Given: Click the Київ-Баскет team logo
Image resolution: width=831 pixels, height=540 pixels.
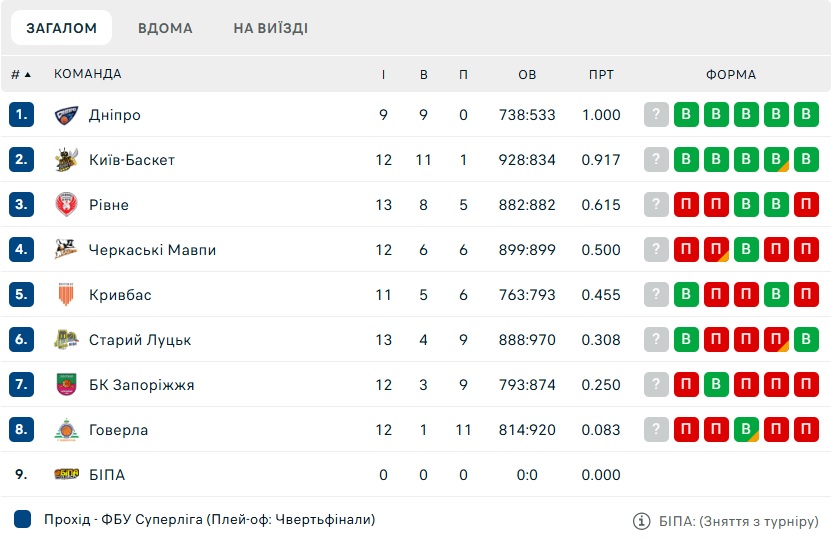Looking at the screenshot, I should tap(66, 160).
